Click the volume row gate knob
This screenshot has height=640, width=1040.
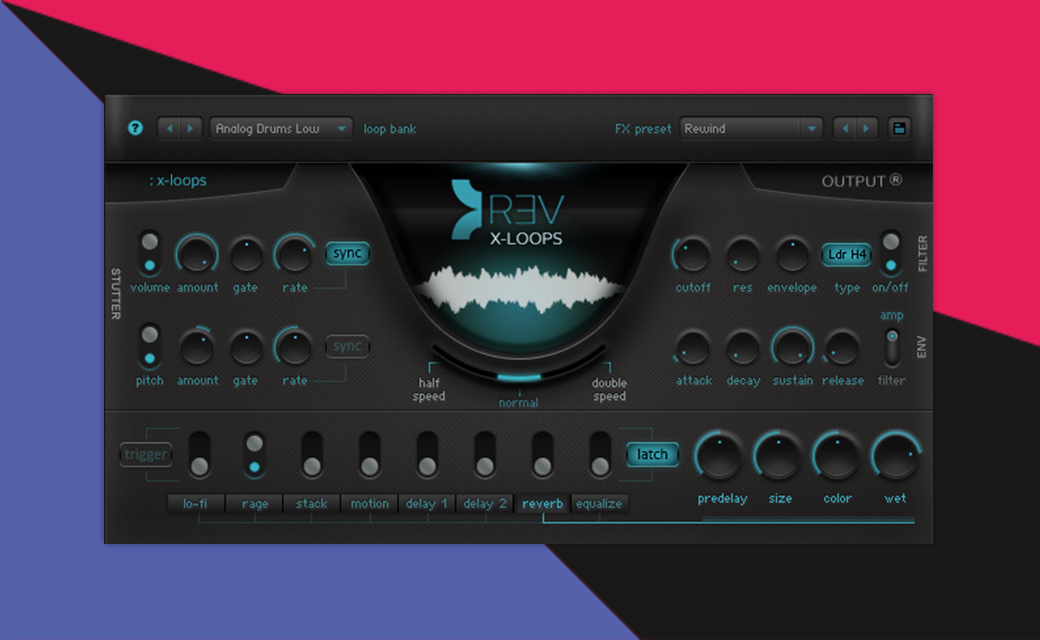[x=245, y=255]
